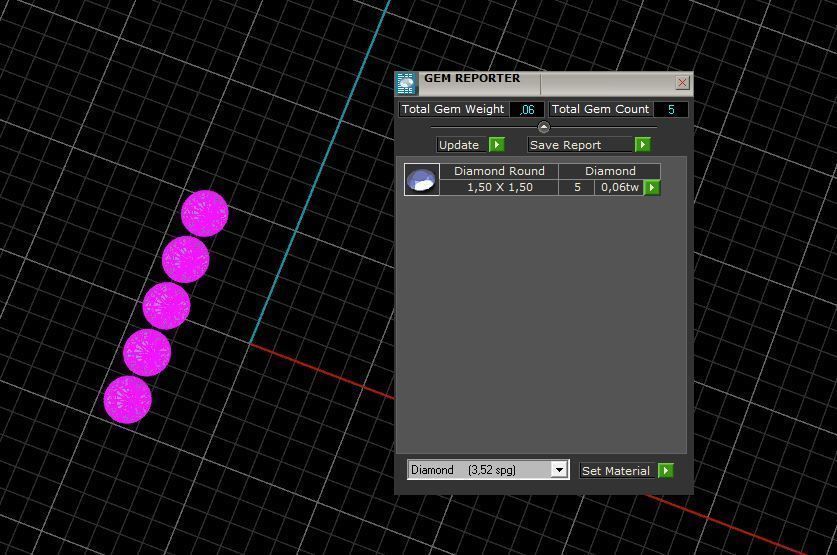Click the '0,06tw' weight cell
Screen dimensions: 837x555
point(619,187)
